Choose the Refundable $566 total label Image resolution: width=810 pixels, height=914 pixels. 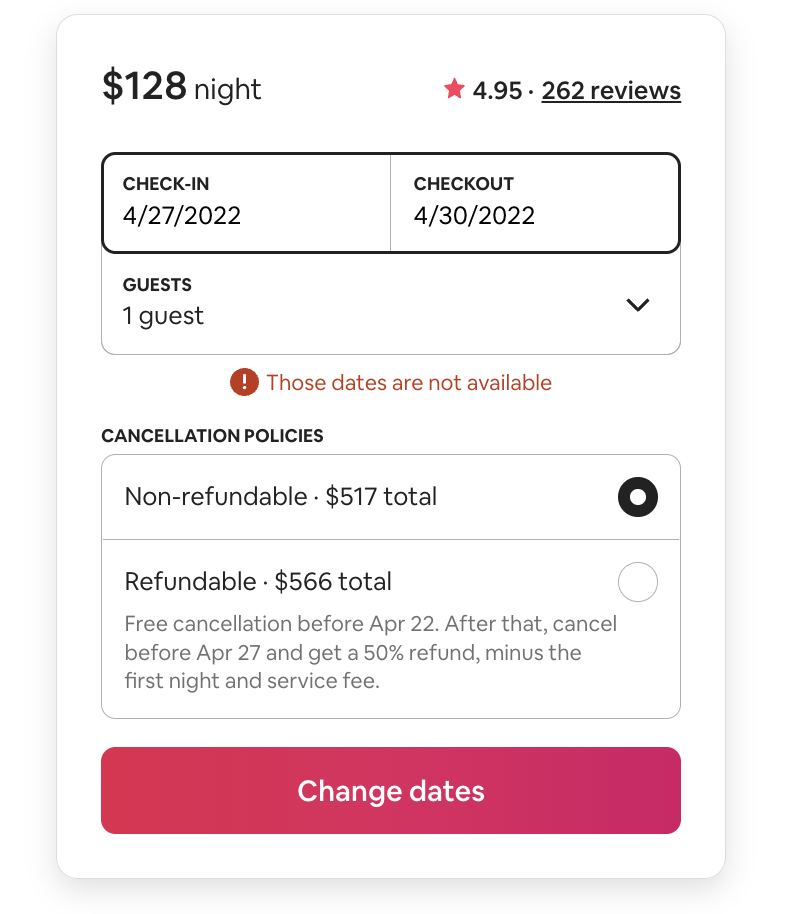tap(258, 582)
